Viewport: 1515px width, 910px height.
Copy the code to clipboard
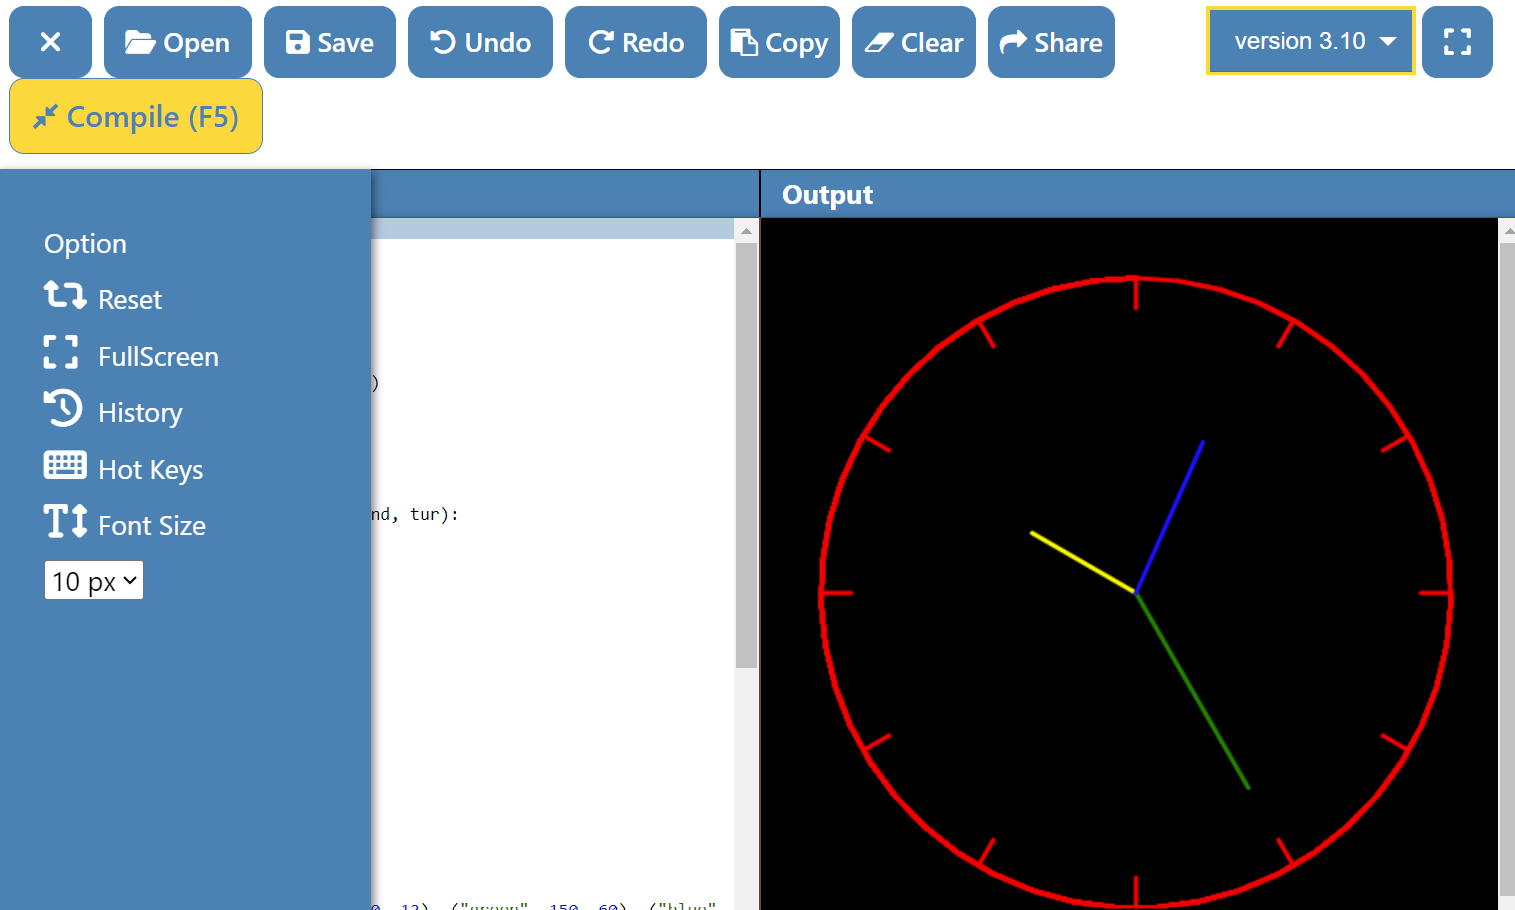(779, 41)
